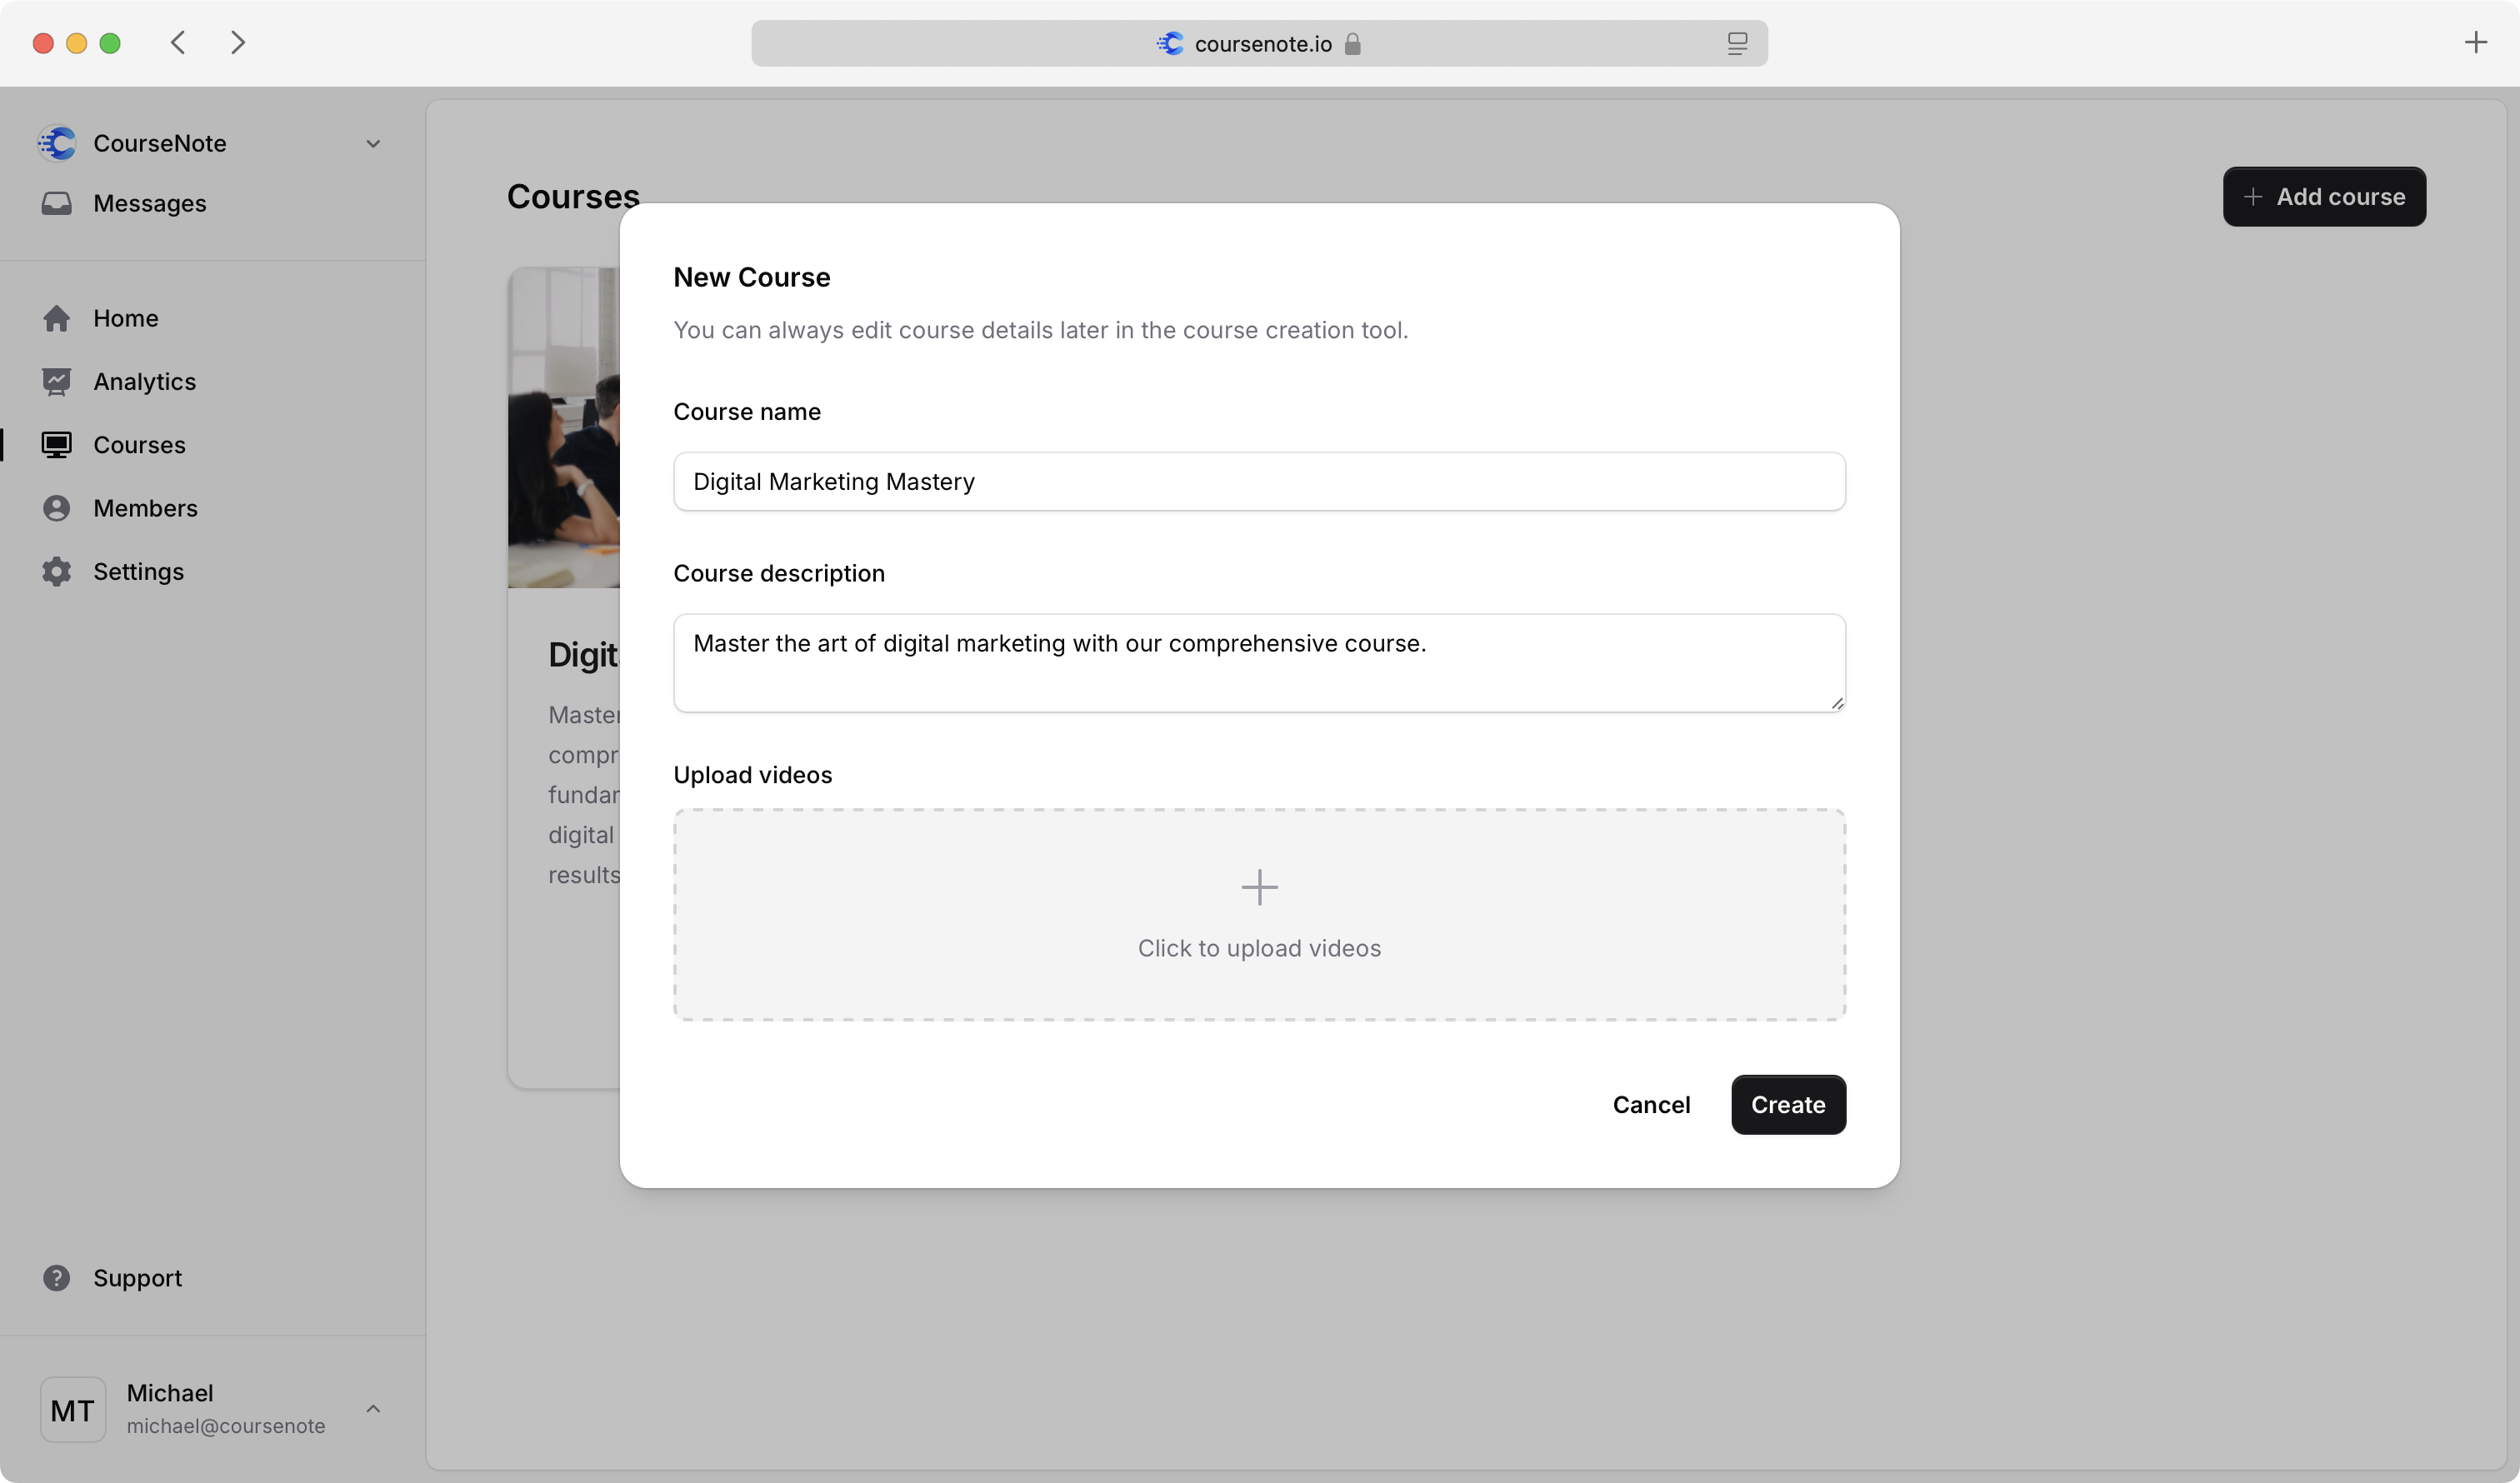Click the Add course button

click(x=2324, y=197)
